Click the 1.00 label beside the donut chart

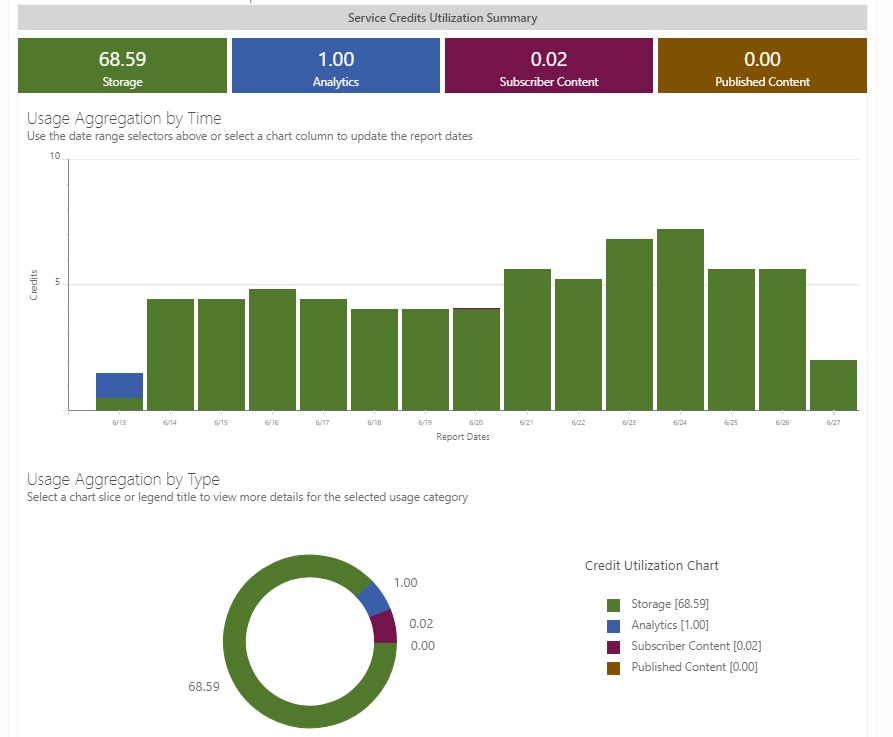click(x=406, y=583)
